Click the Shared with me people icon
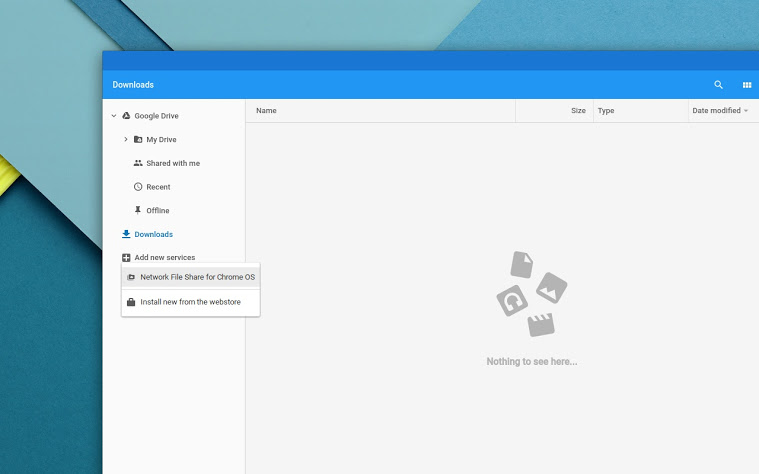This screenshot has height=474, width=759. 138,163
